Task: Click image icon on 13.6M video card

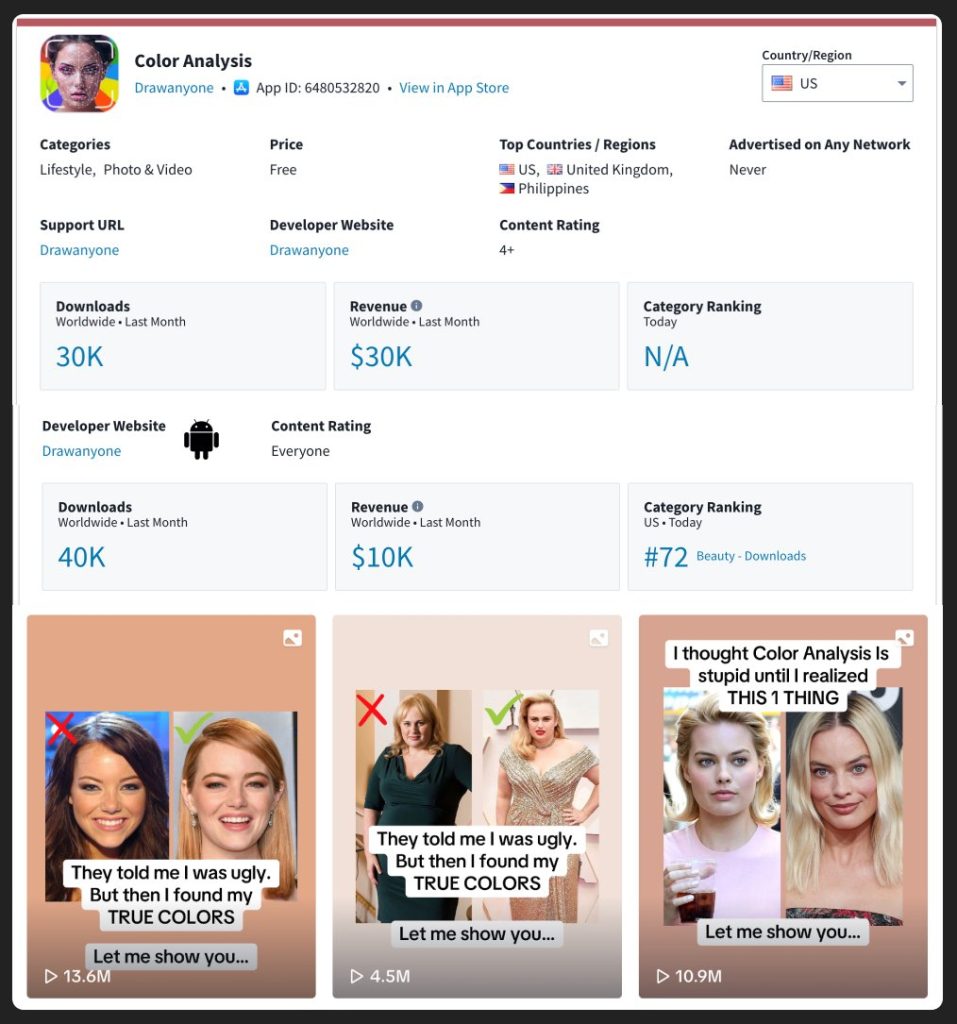Action: click(293, 638)
